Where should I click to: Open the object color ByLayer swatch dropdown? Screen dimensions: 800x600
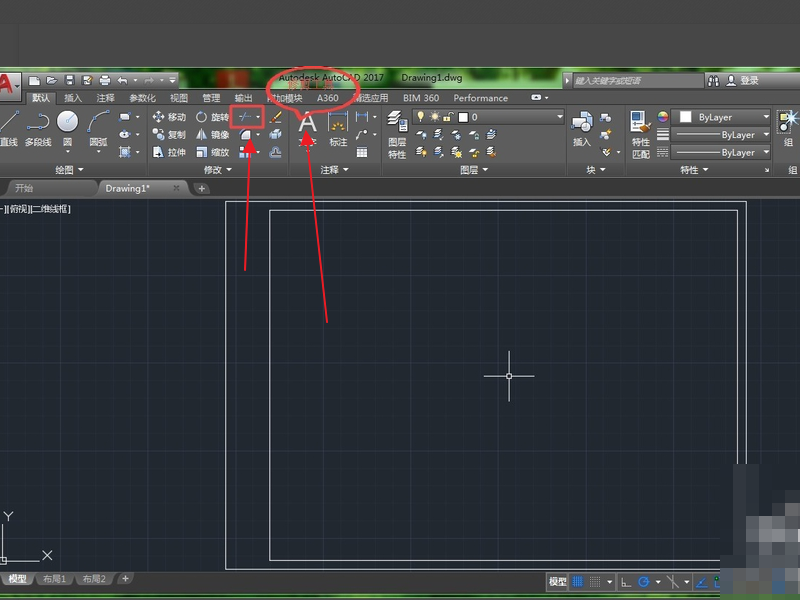720,117
